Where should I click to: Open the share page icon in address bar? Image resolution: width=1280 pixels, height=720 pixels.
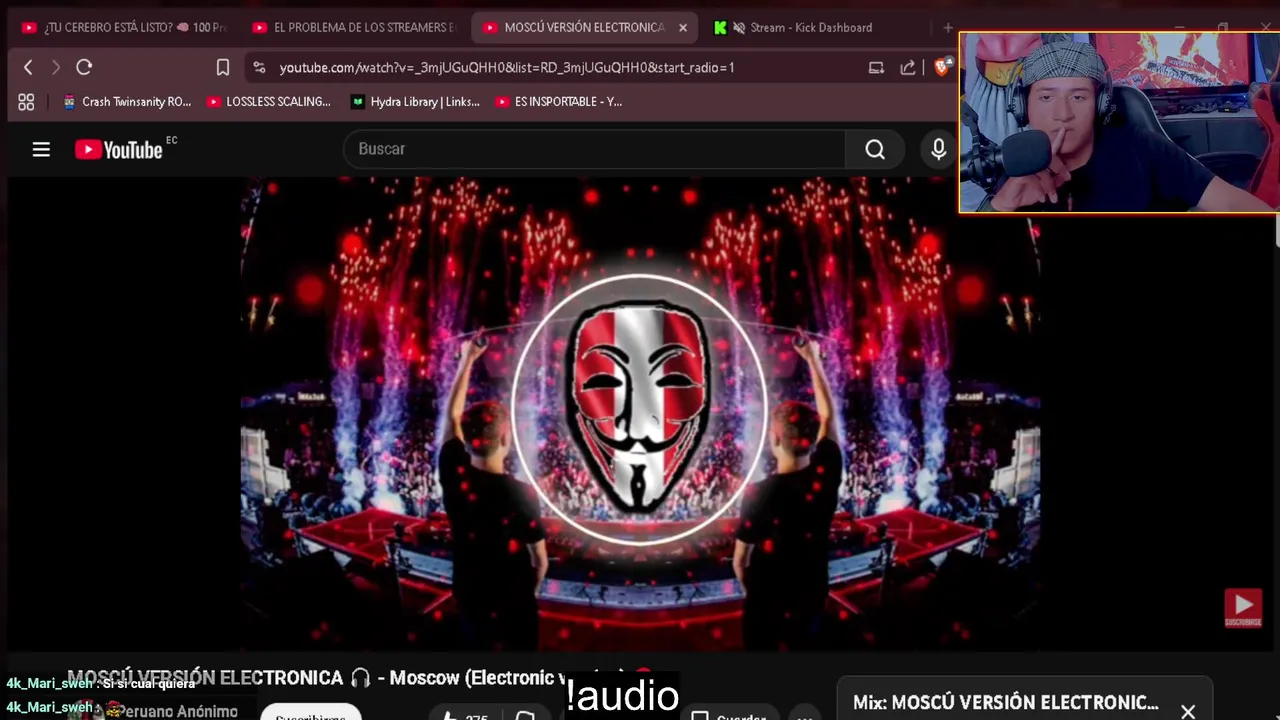click(907, 67)
